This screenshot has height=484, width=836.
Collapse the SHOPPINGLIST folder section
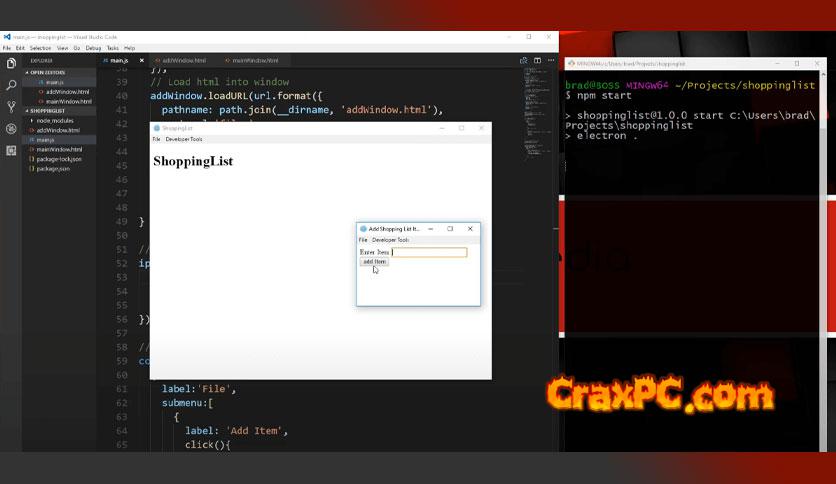pos(47,111)
